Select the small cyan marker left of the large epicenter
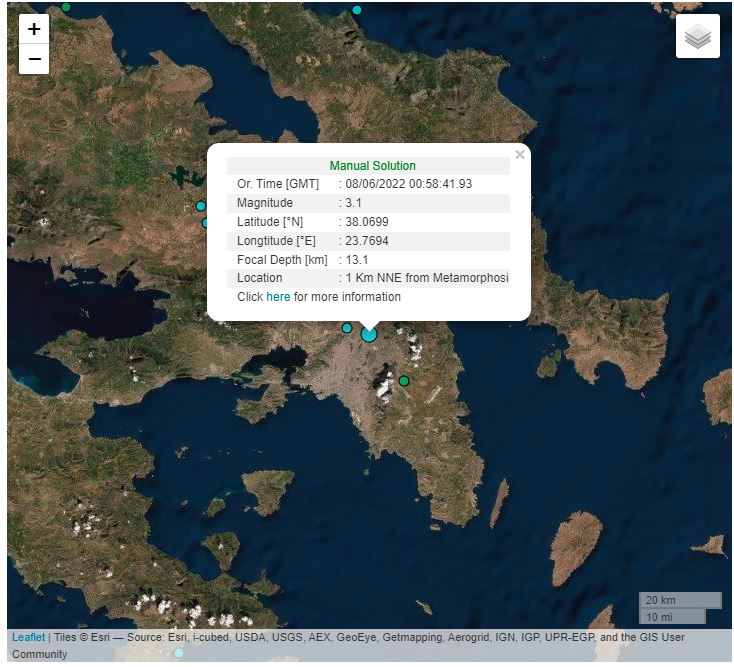Screen dimensions: 734x667 point(347,328)
